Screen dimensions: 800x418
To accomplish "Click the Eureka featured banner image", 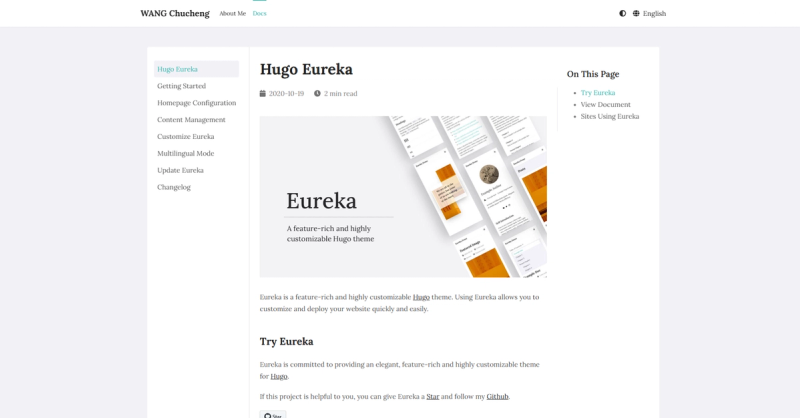I will click(403, 196).
